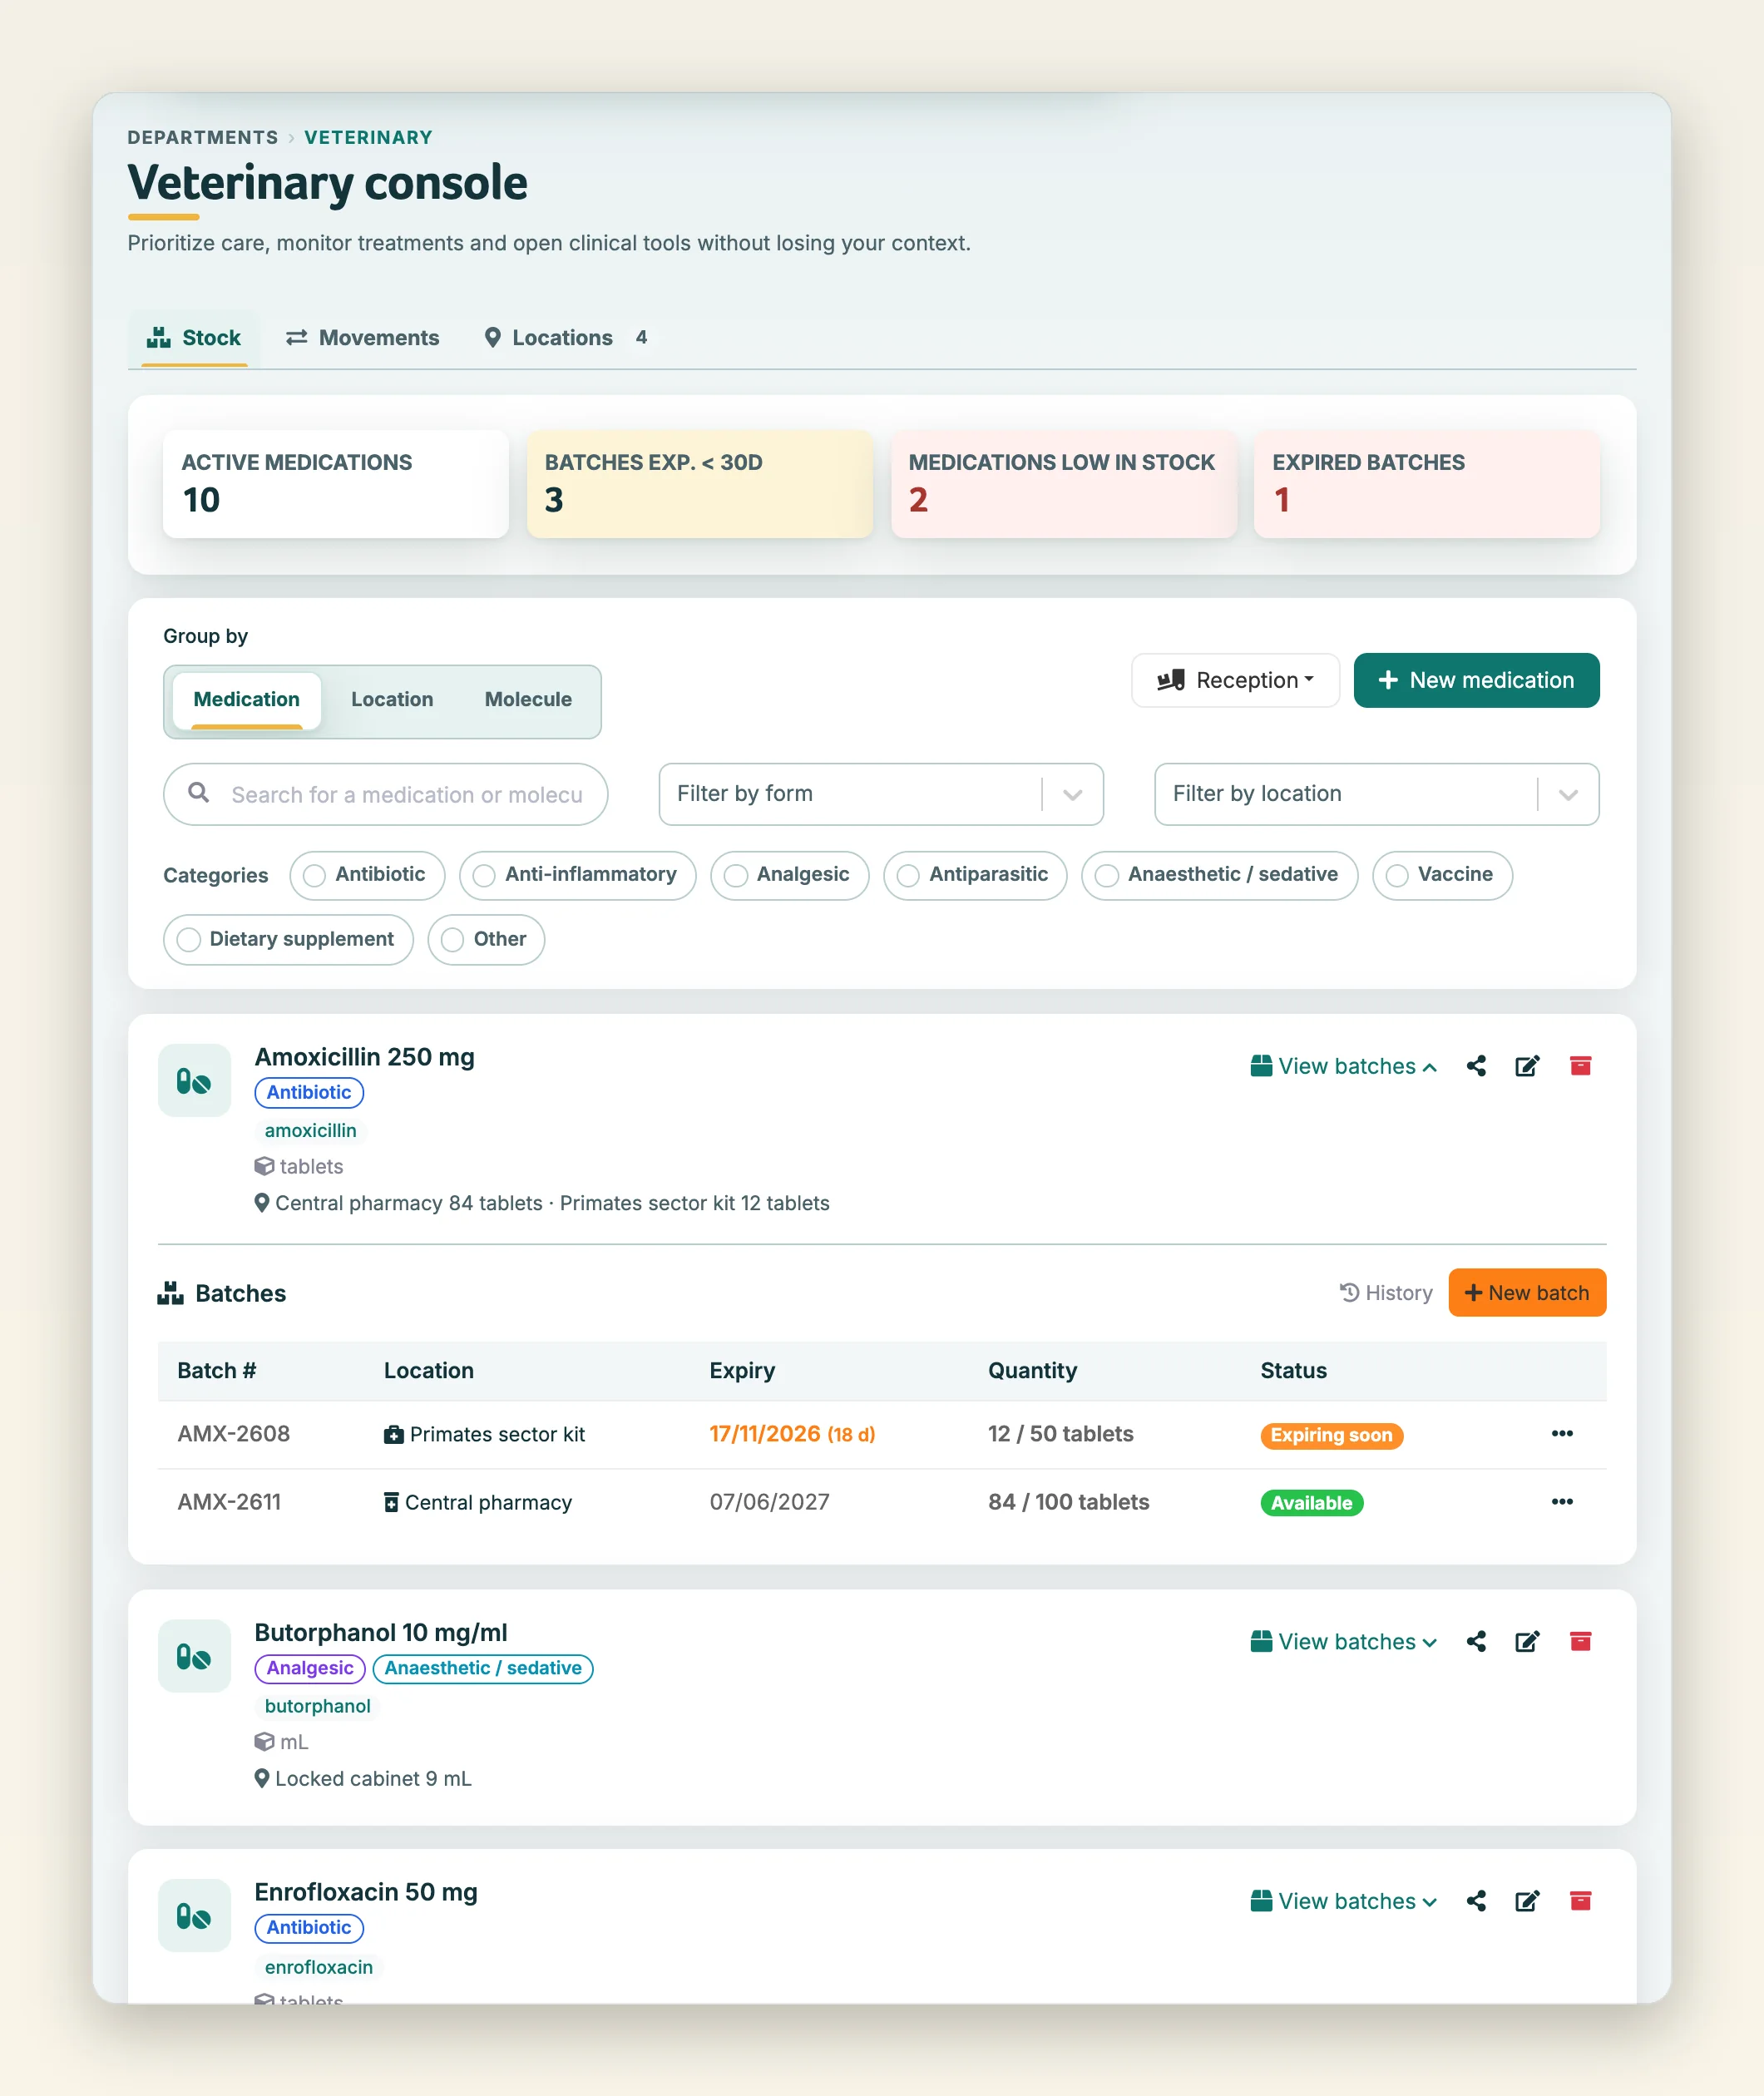Select the Analgesic category chip
Image resolution: width=1764 pixels, height=2096 pixels.
789,875
